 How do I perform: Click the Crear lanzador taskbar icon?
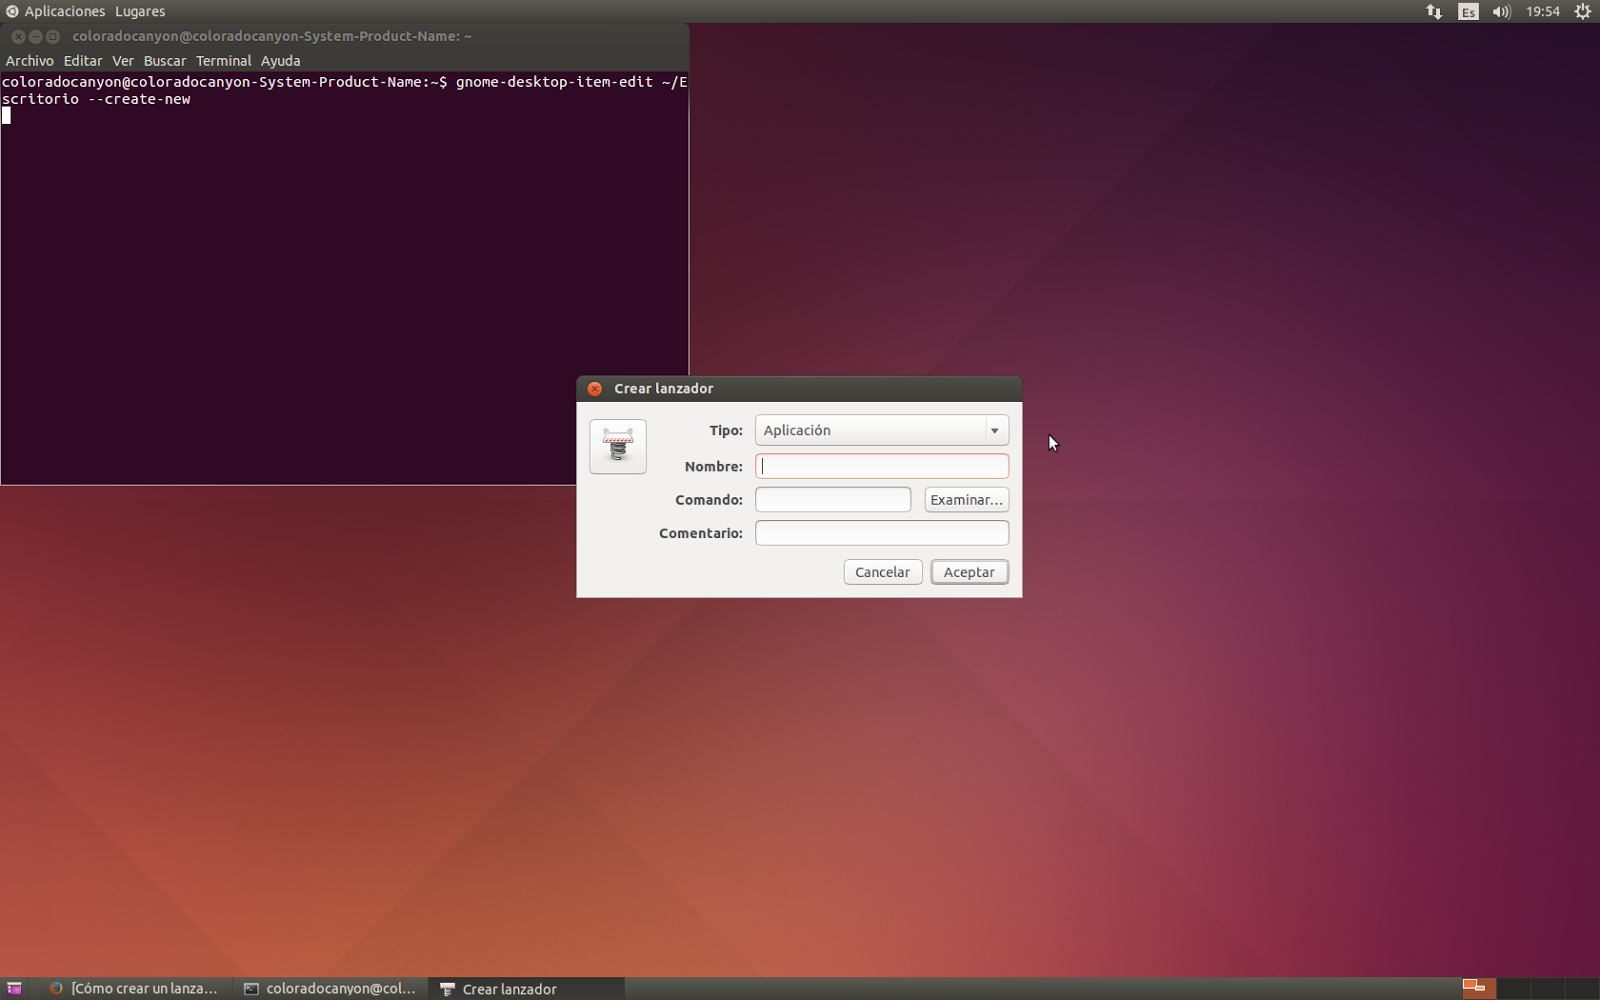(x=446, y=988)
